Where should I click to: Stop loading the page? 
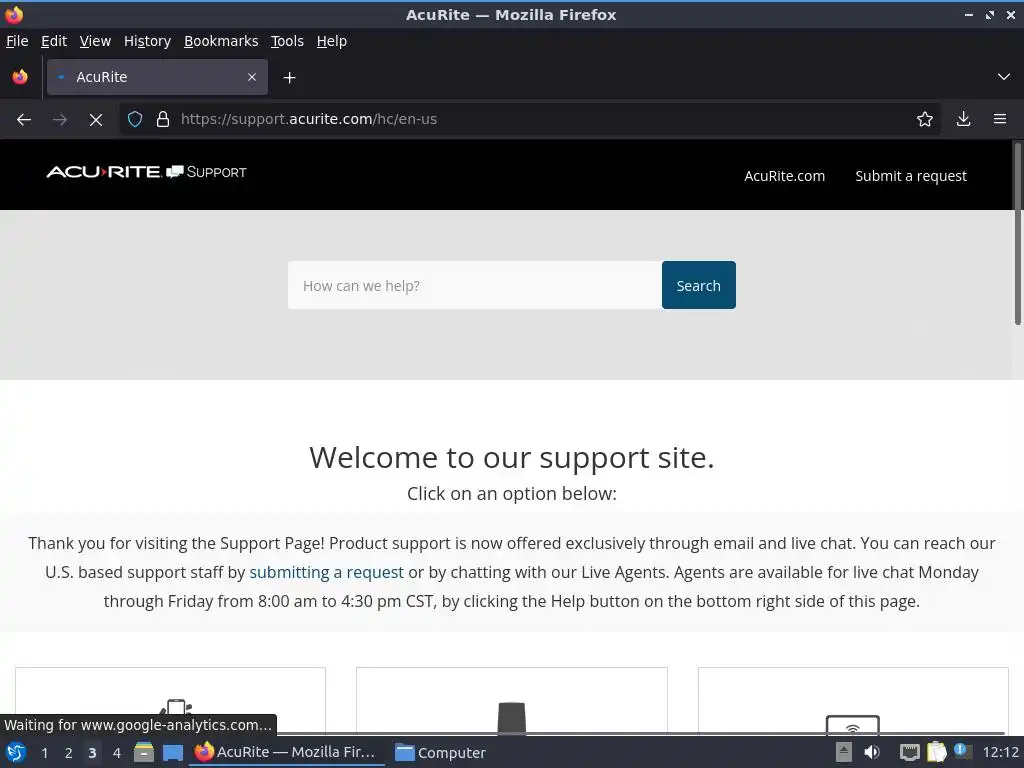pos(95,120)
